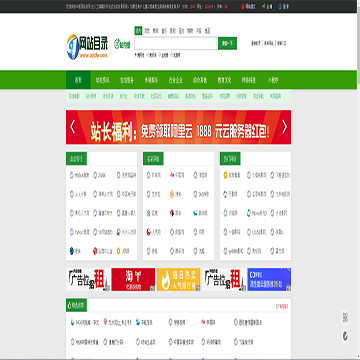Select the checked radio option under the search box
Screen dimensions: 360x360
click(136, 55)
